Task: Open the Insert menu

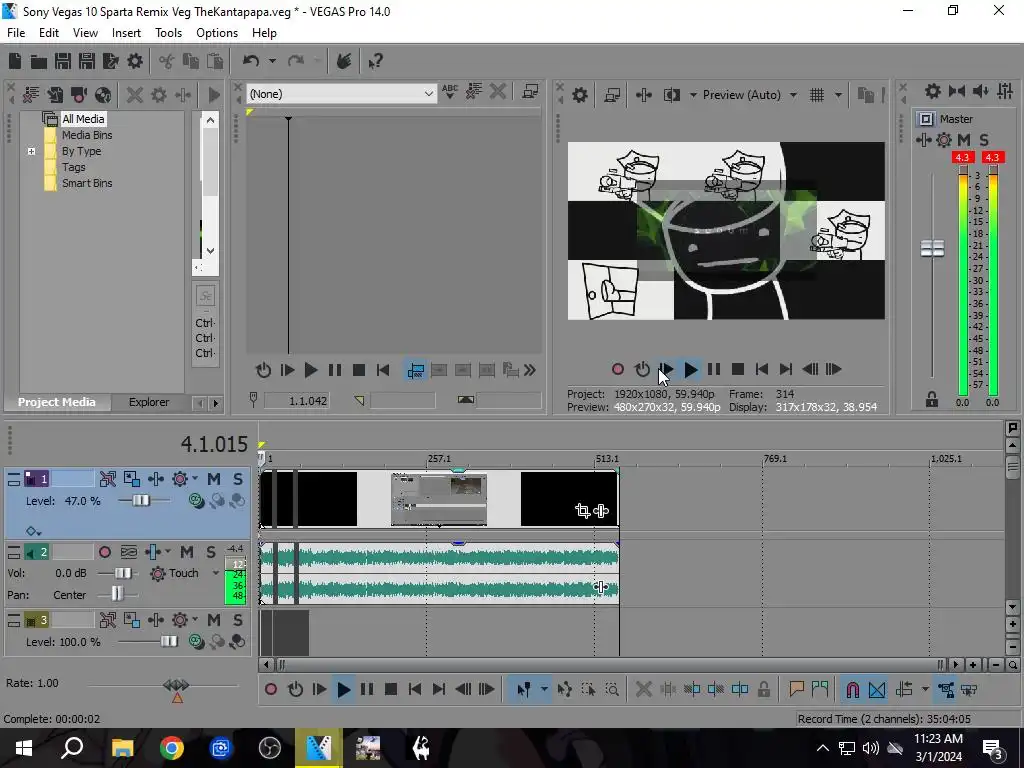Action: tap(126, 33)
